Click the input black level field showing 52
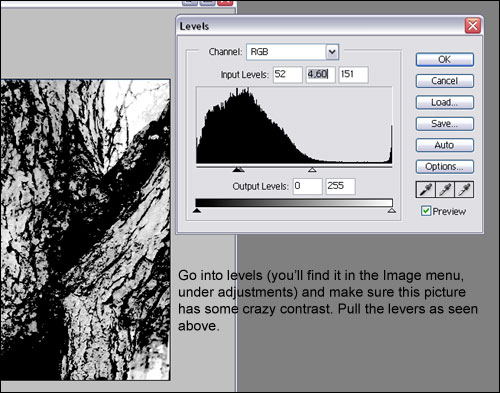Viewport: 500px width, 393px height. pyautogui.click(x=288, y=74)
